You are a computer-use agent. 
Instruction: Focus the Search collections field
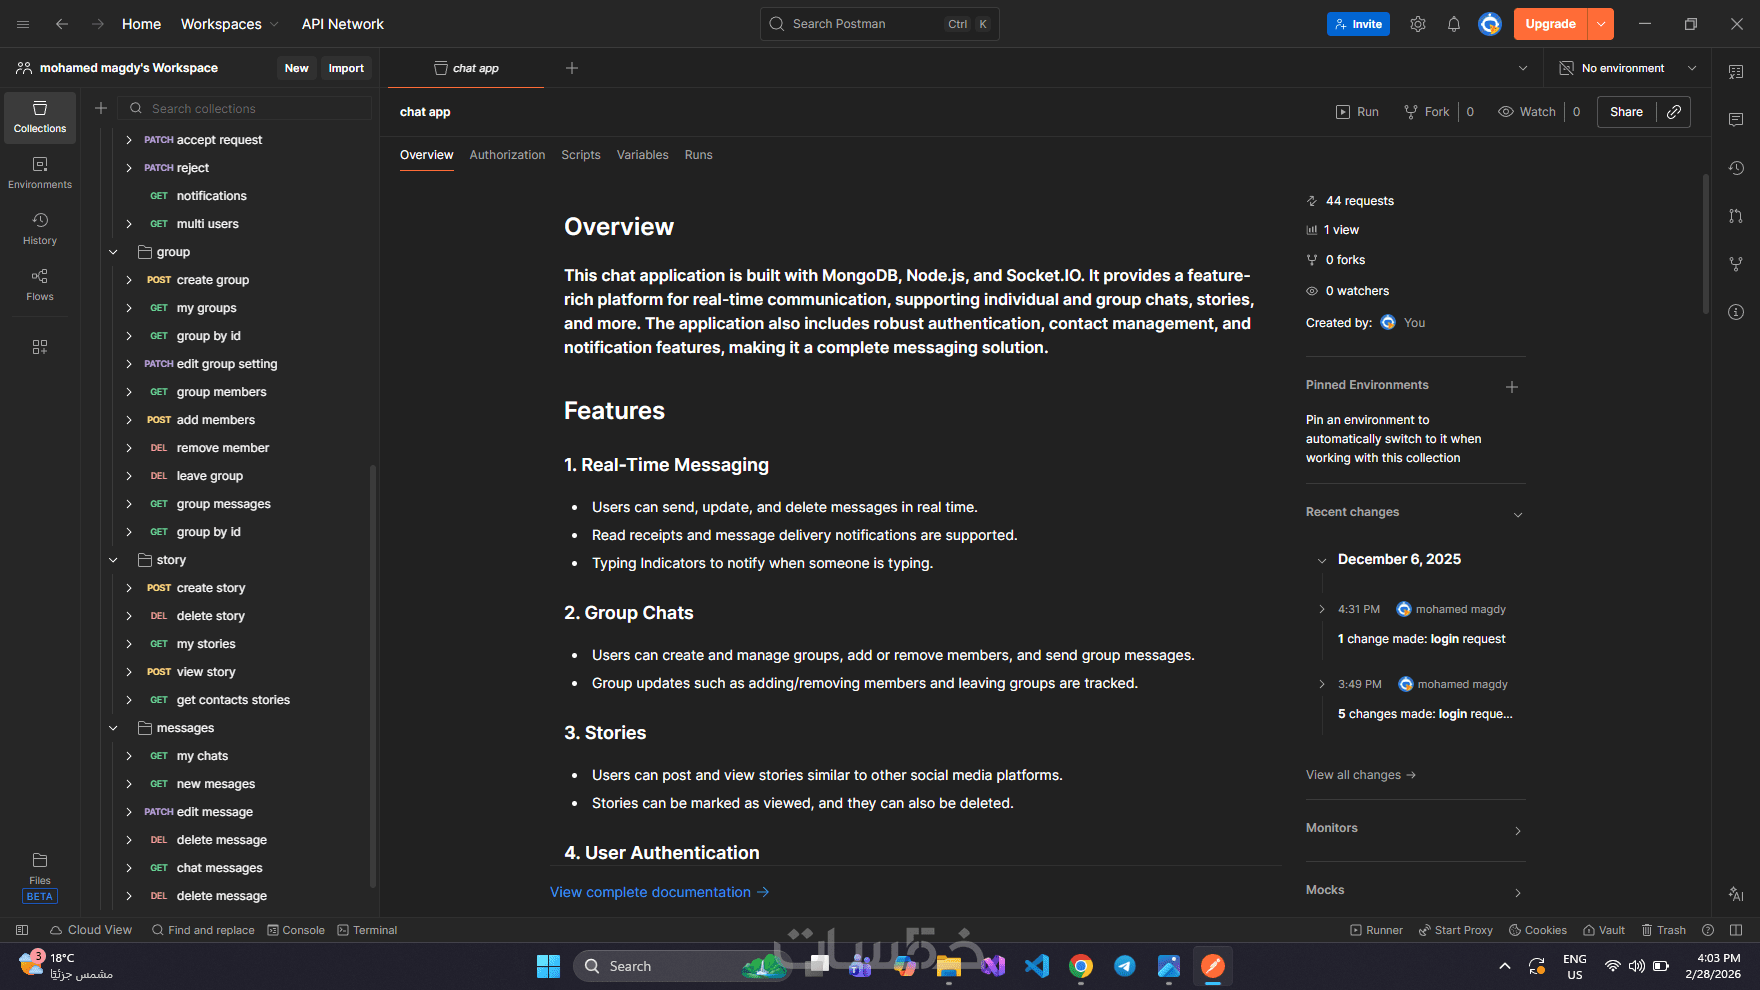point(245,108)
